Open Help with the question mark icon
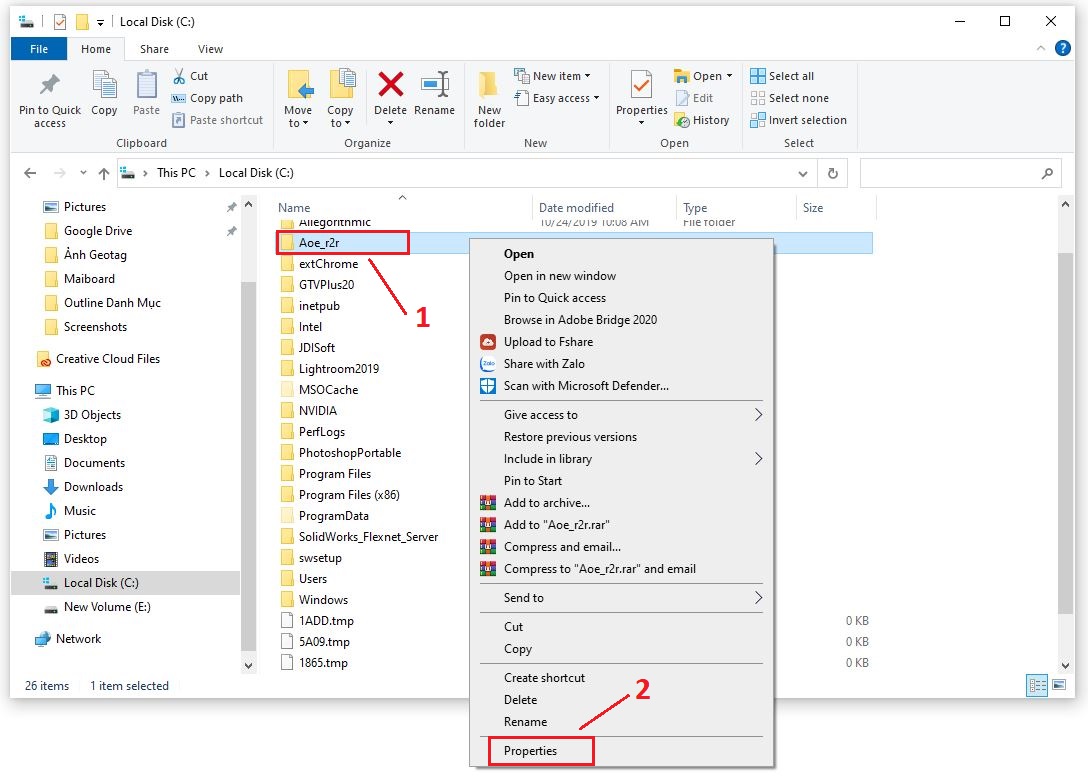1088x778 pixels. coord(1062,48)
